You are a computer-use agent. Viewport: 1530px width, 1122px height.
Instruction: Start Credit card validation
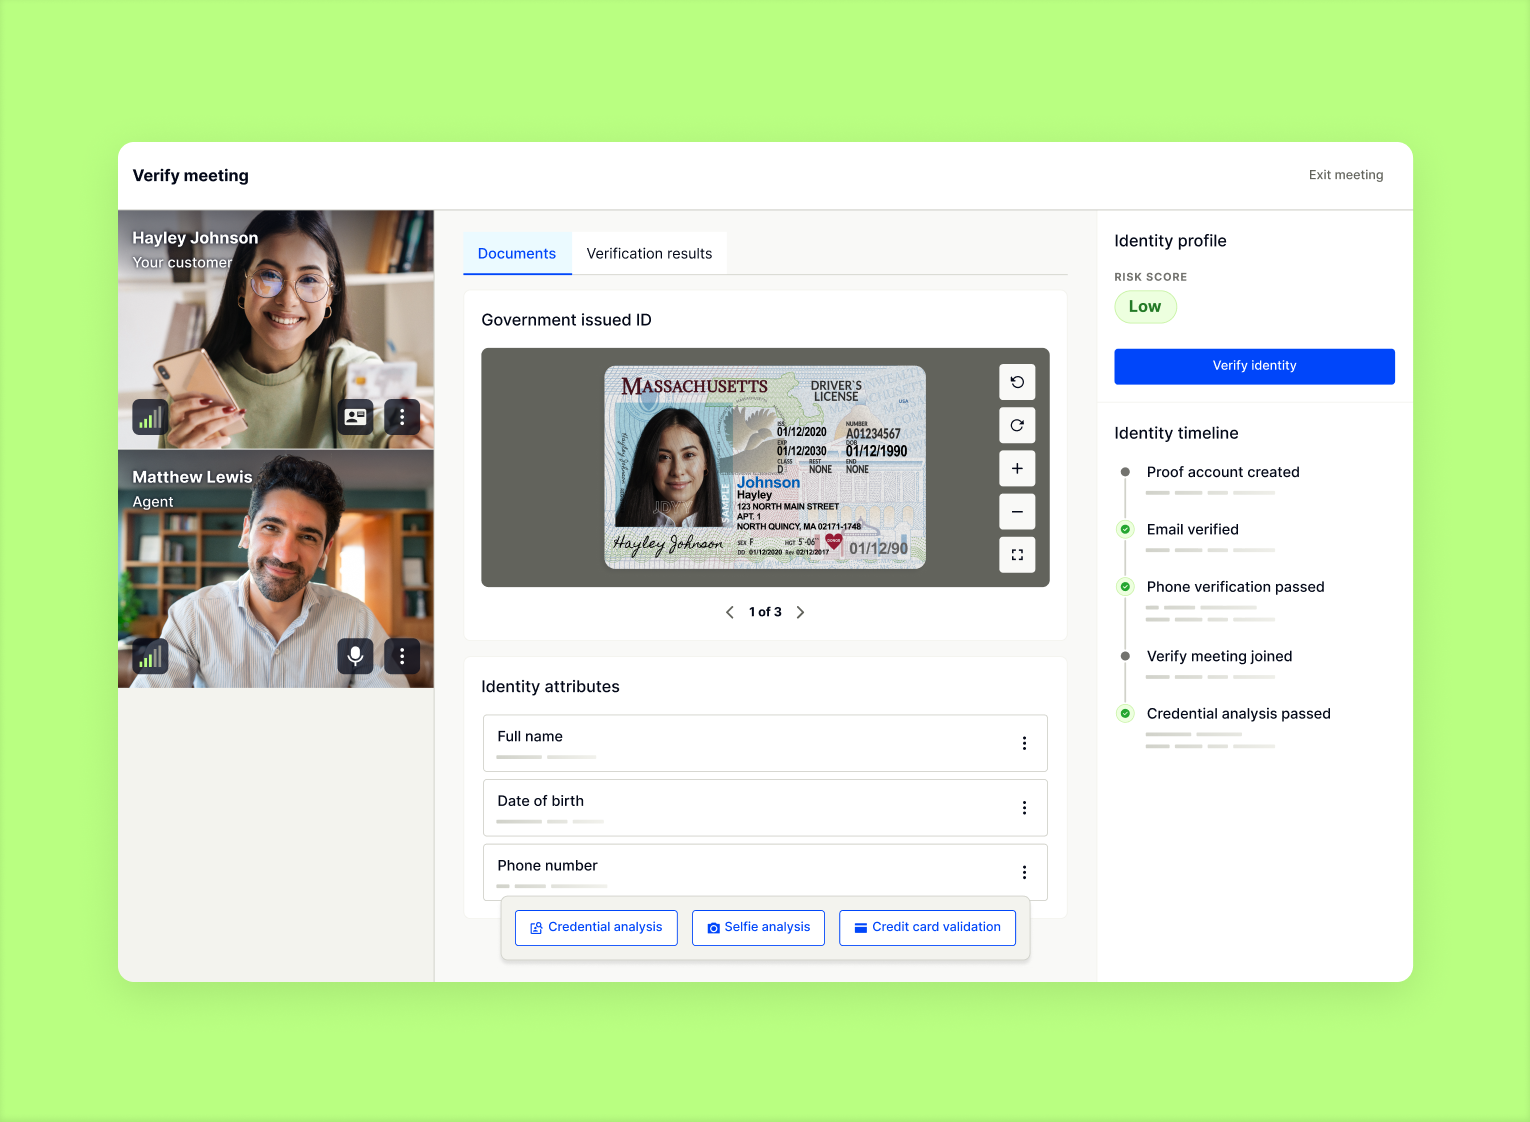pyautogui.click(x=927, y=928)
